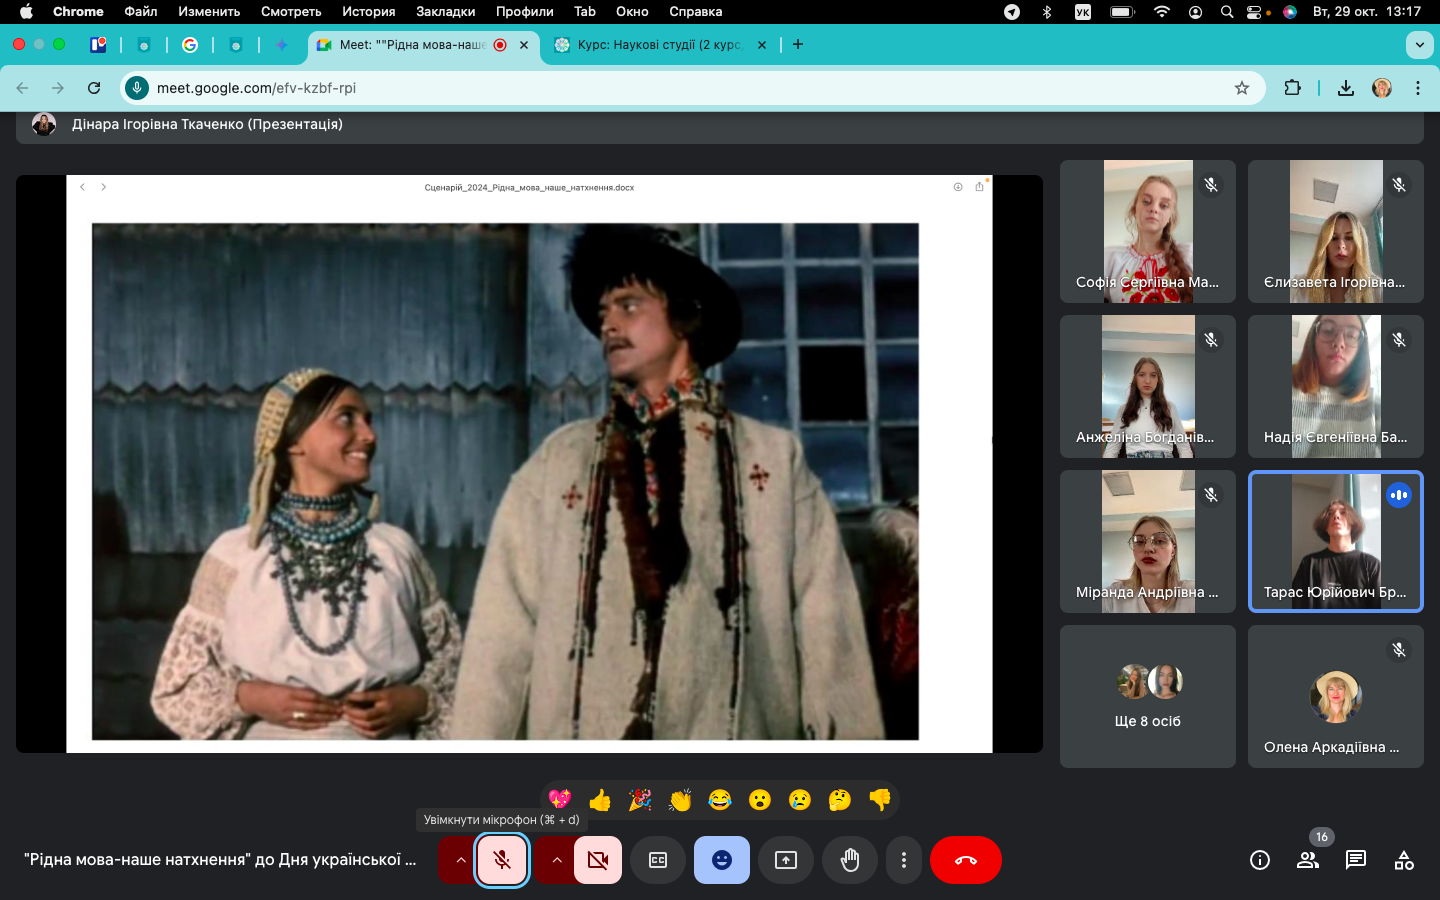This screenshot has height=900, width=1440.
Task: Raise hand in the meeting
Action: (850, 860)
